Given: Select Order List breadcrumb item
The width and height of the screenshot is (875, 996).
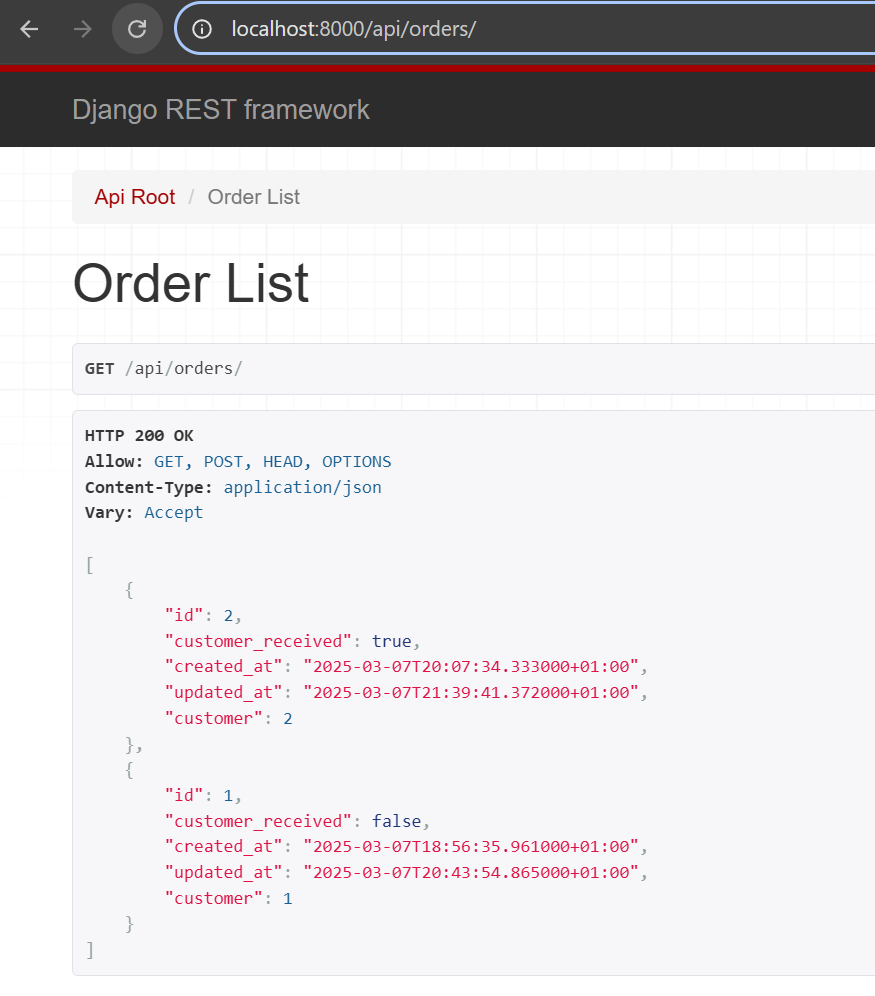Looking at the screenshot, I should point(253,197).
